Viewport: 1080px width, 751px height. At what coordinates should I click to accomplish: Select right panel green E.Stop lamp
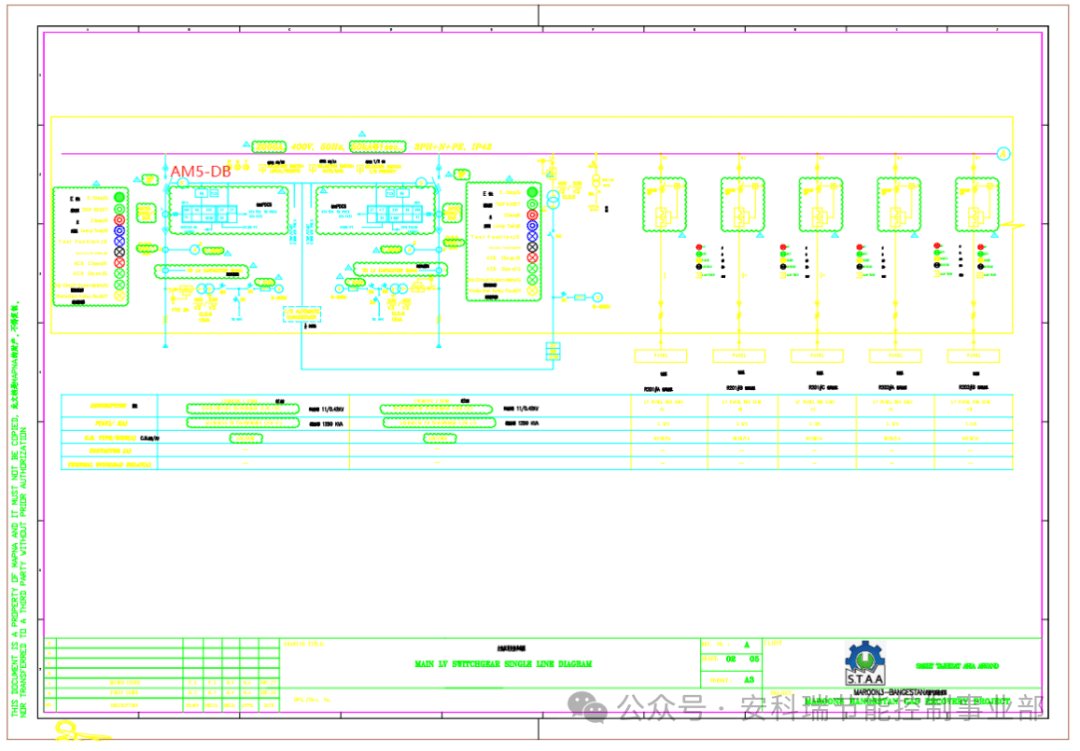tap(532, 192)
